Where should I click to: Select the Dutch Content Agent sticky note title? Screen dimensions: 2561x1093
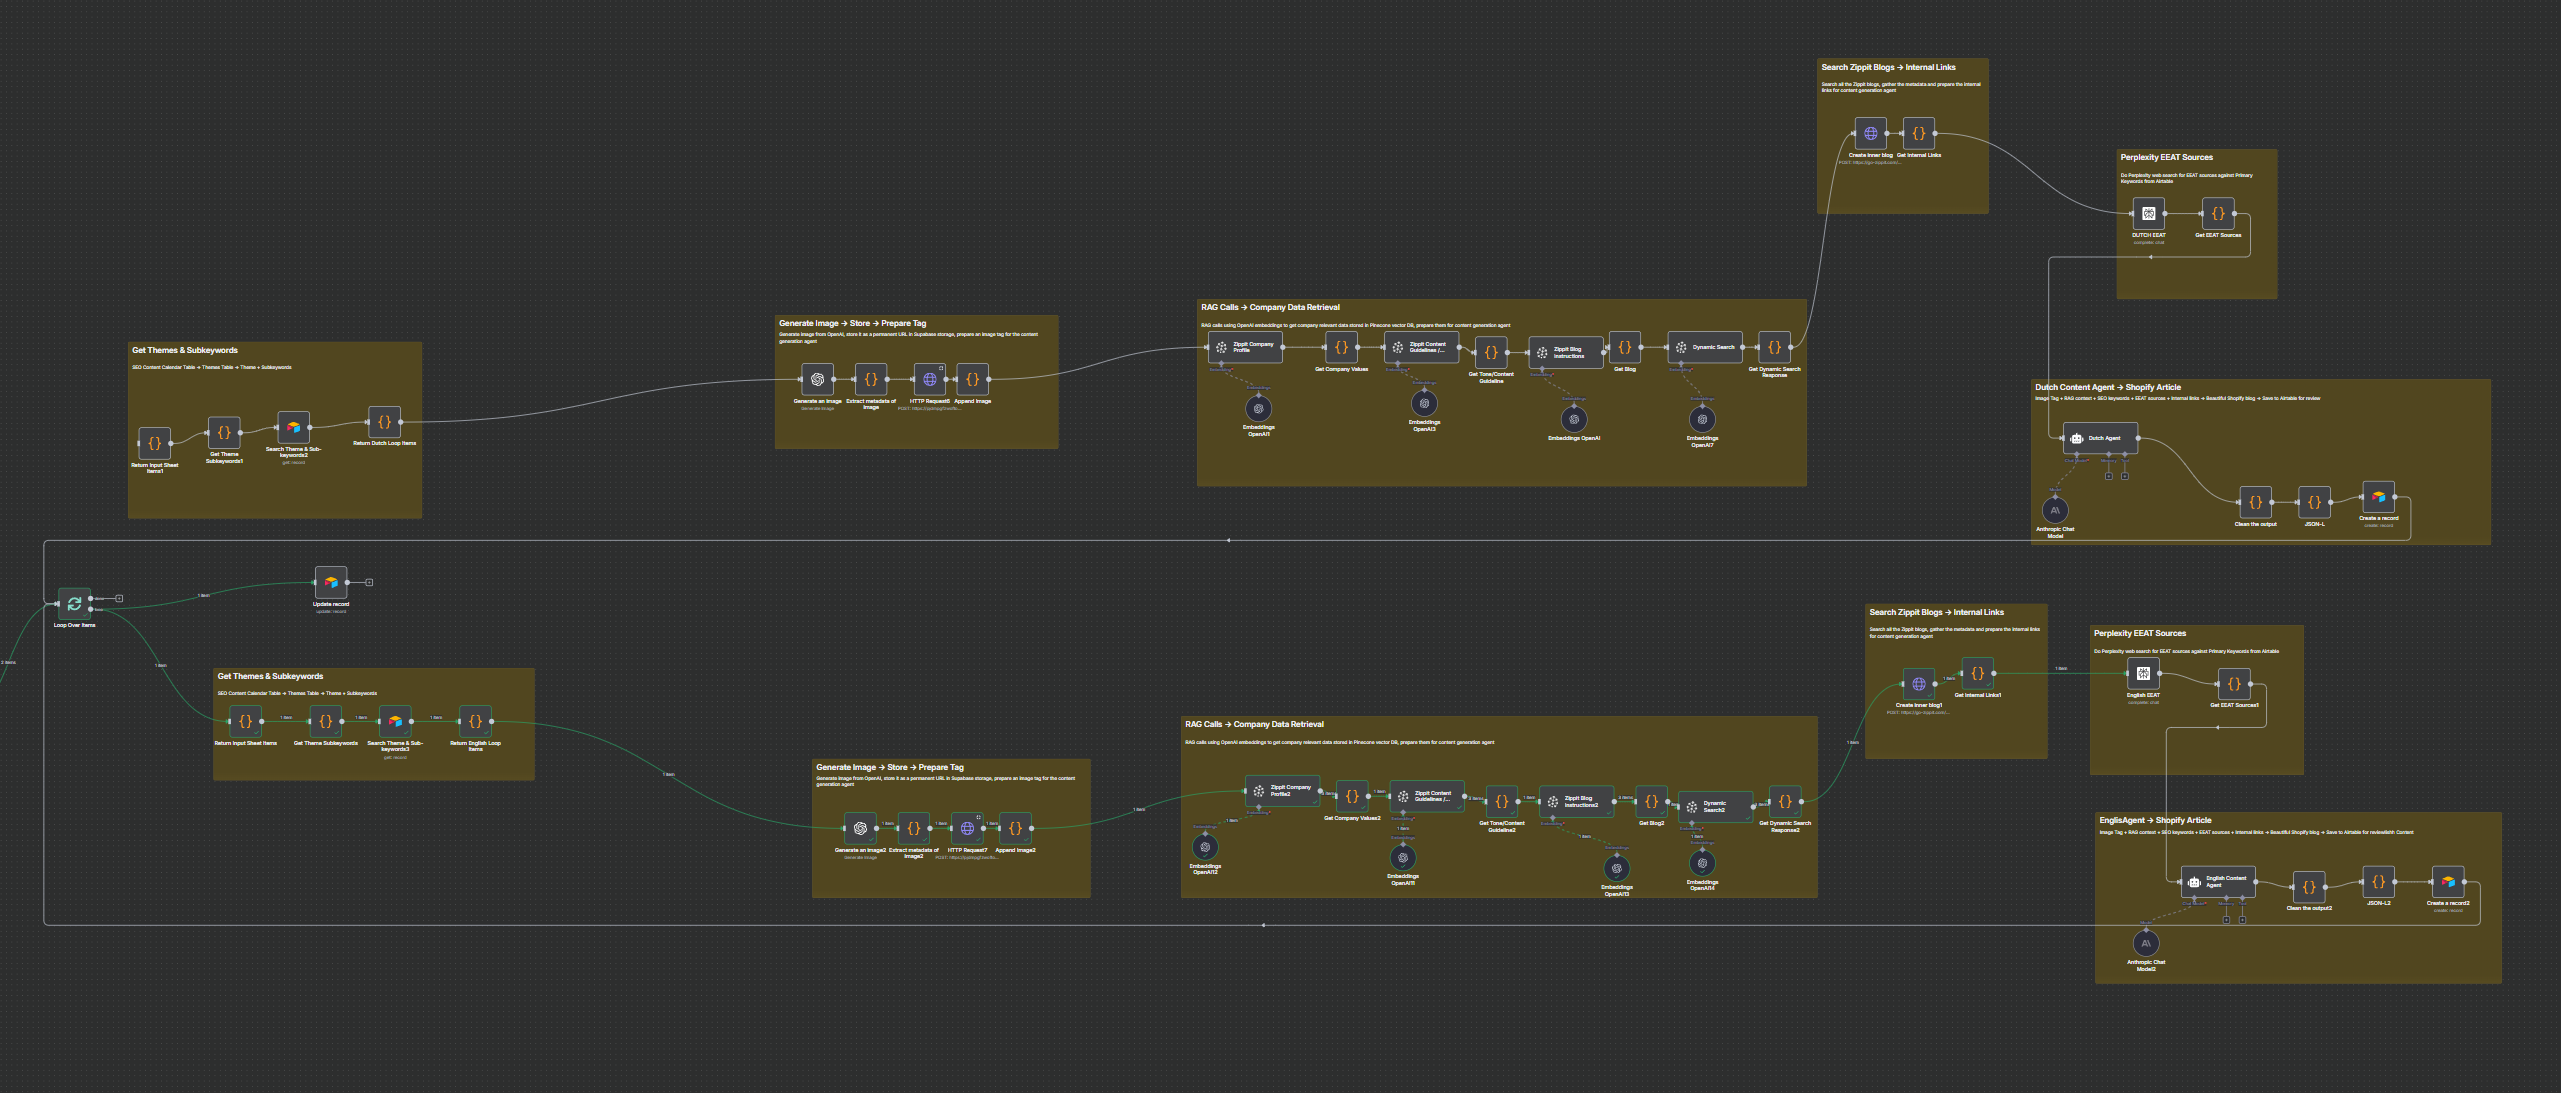pyautogui.click(x=2107, y=387)
